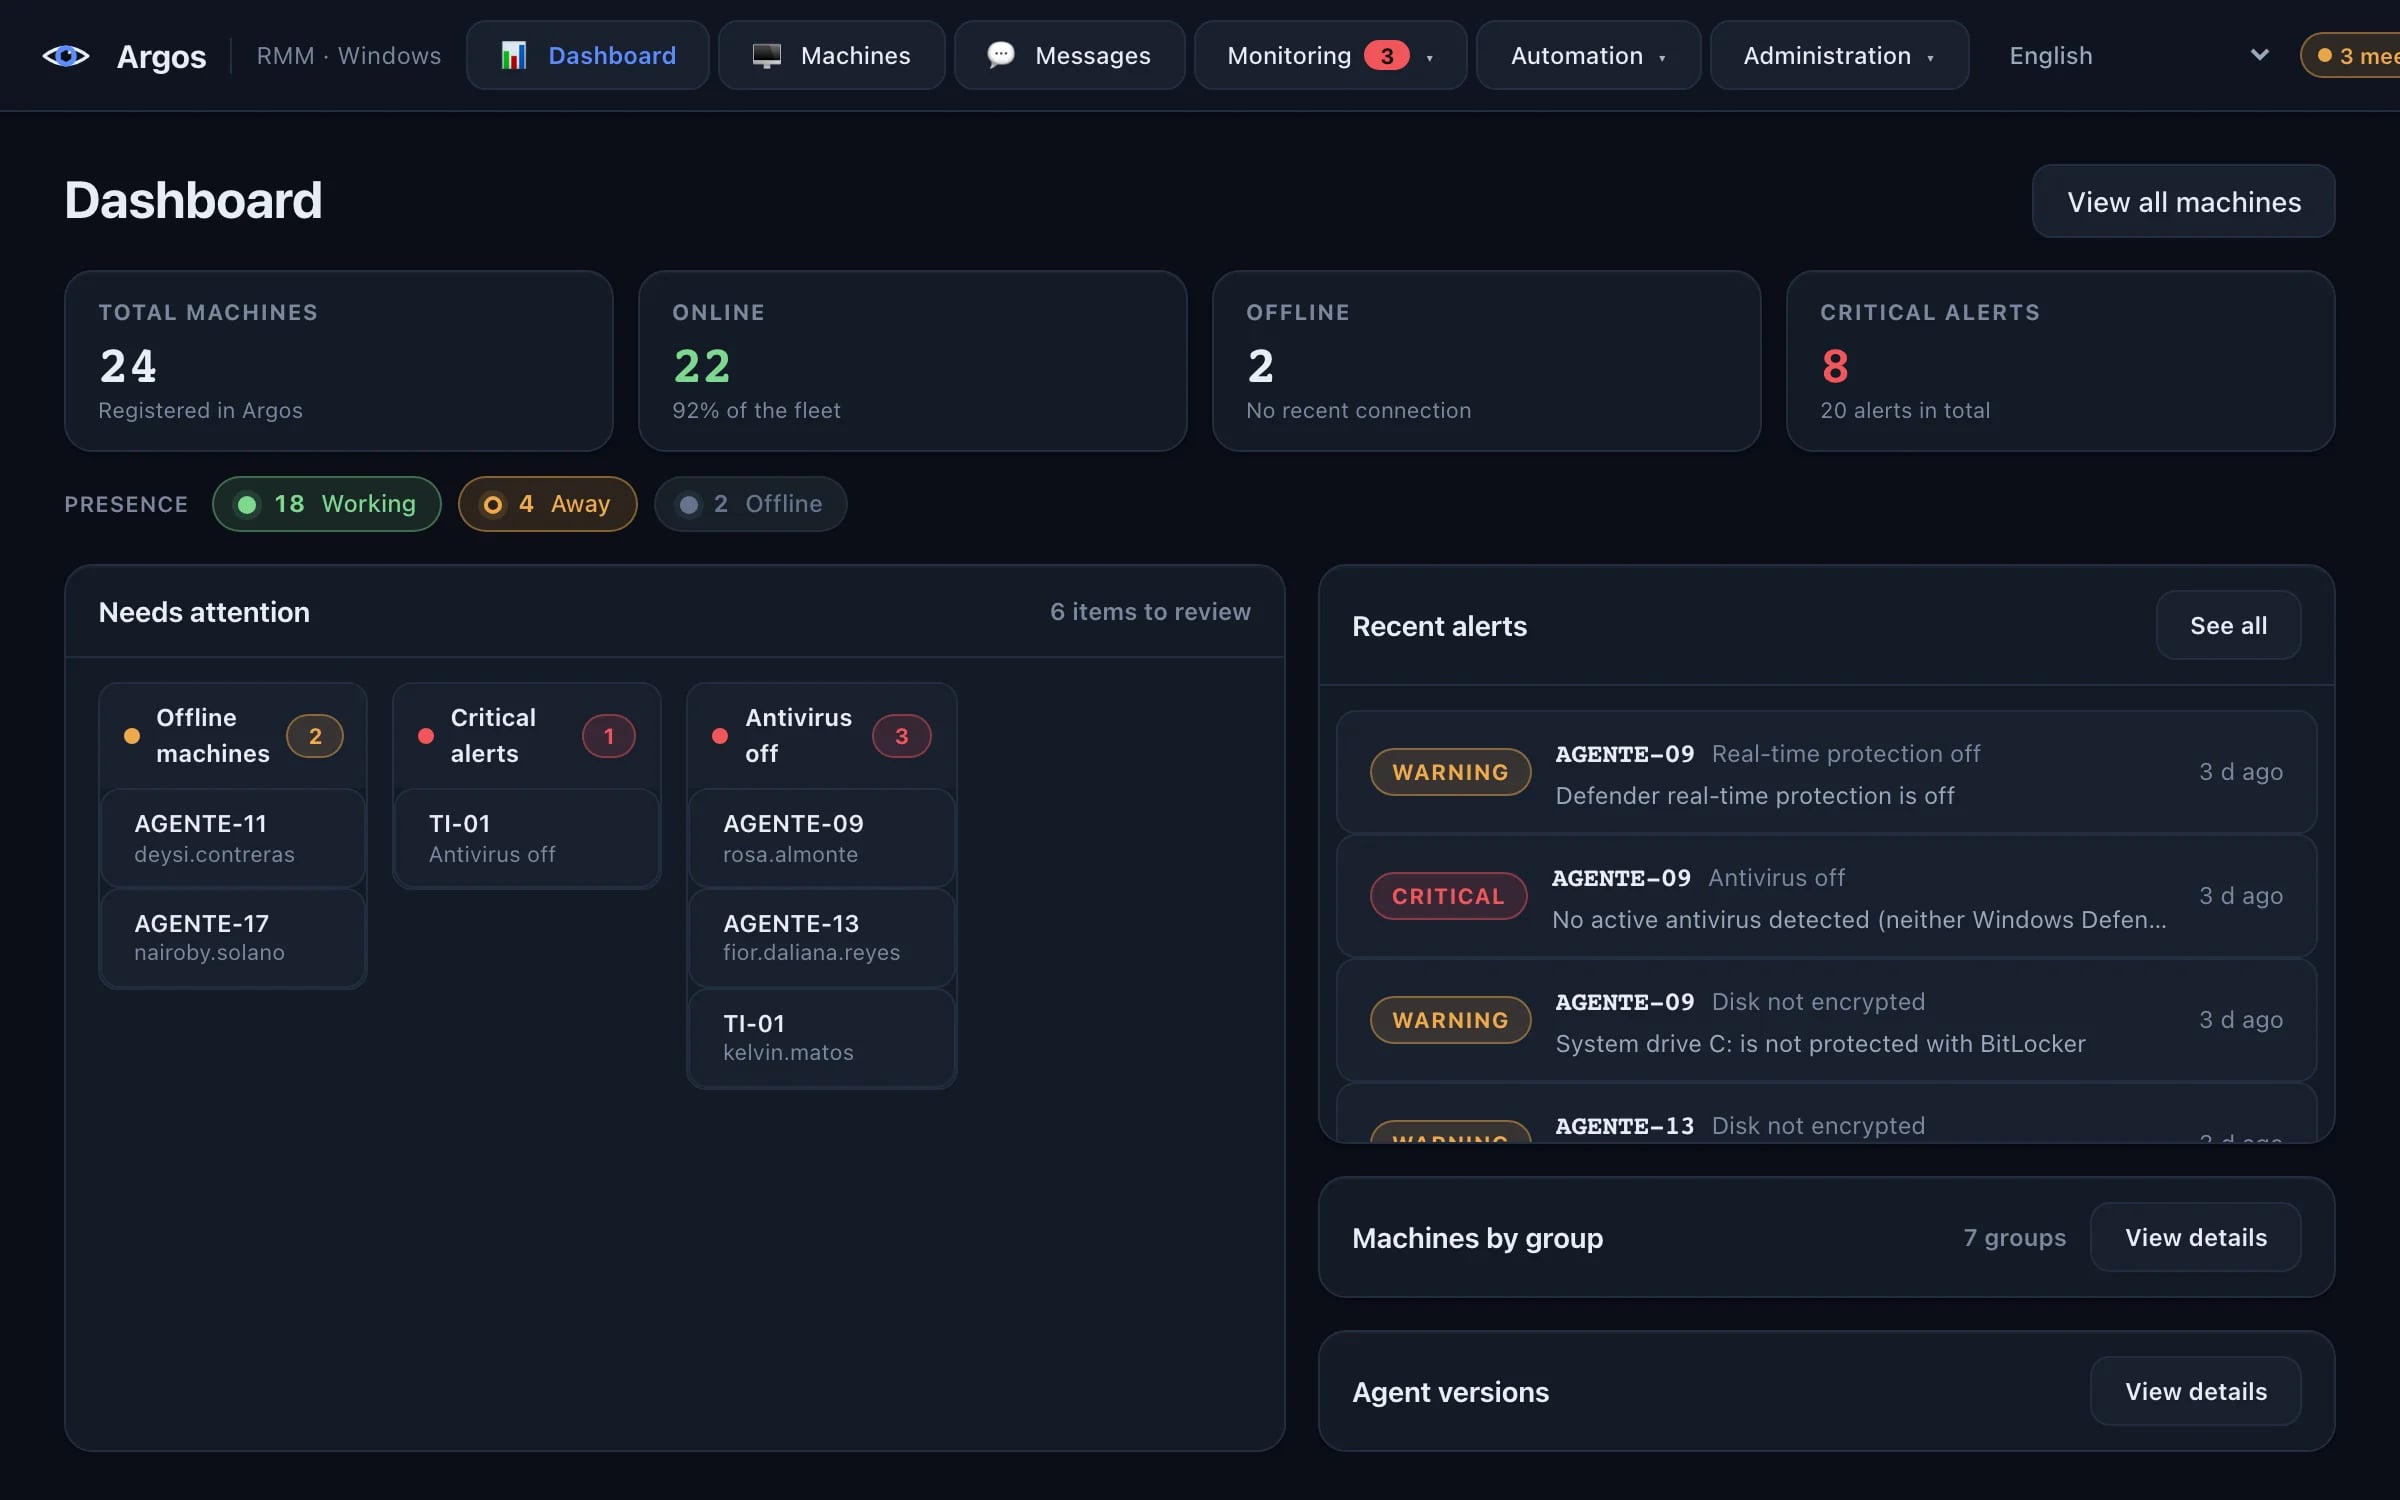2400x1500 pixels.
Task: Open AGENTE-09 Disk not encrypted warning
Action: (x=1826, y=1020)
